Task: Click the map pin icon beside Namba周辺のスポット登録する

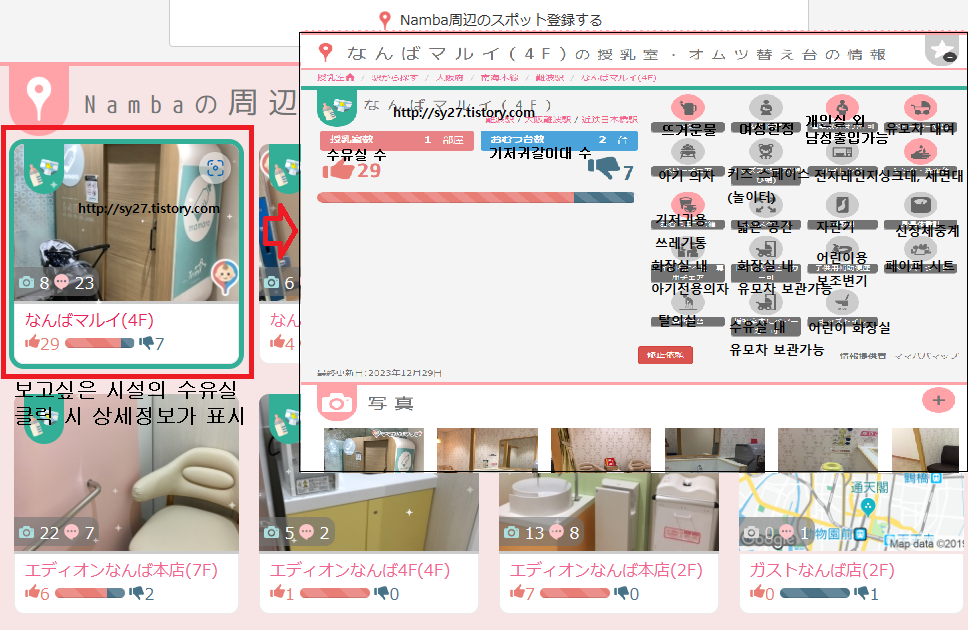Action: click(385, 20)
